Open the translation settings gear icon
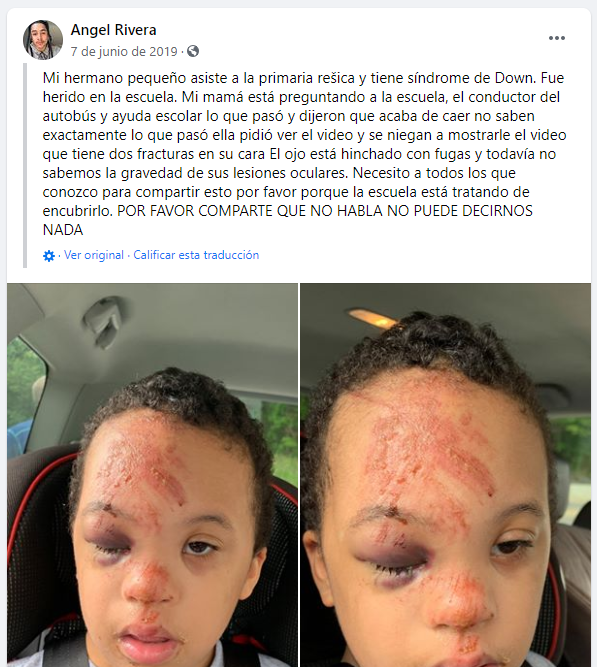This screenshot has height=667, width=597. [49, 256]
